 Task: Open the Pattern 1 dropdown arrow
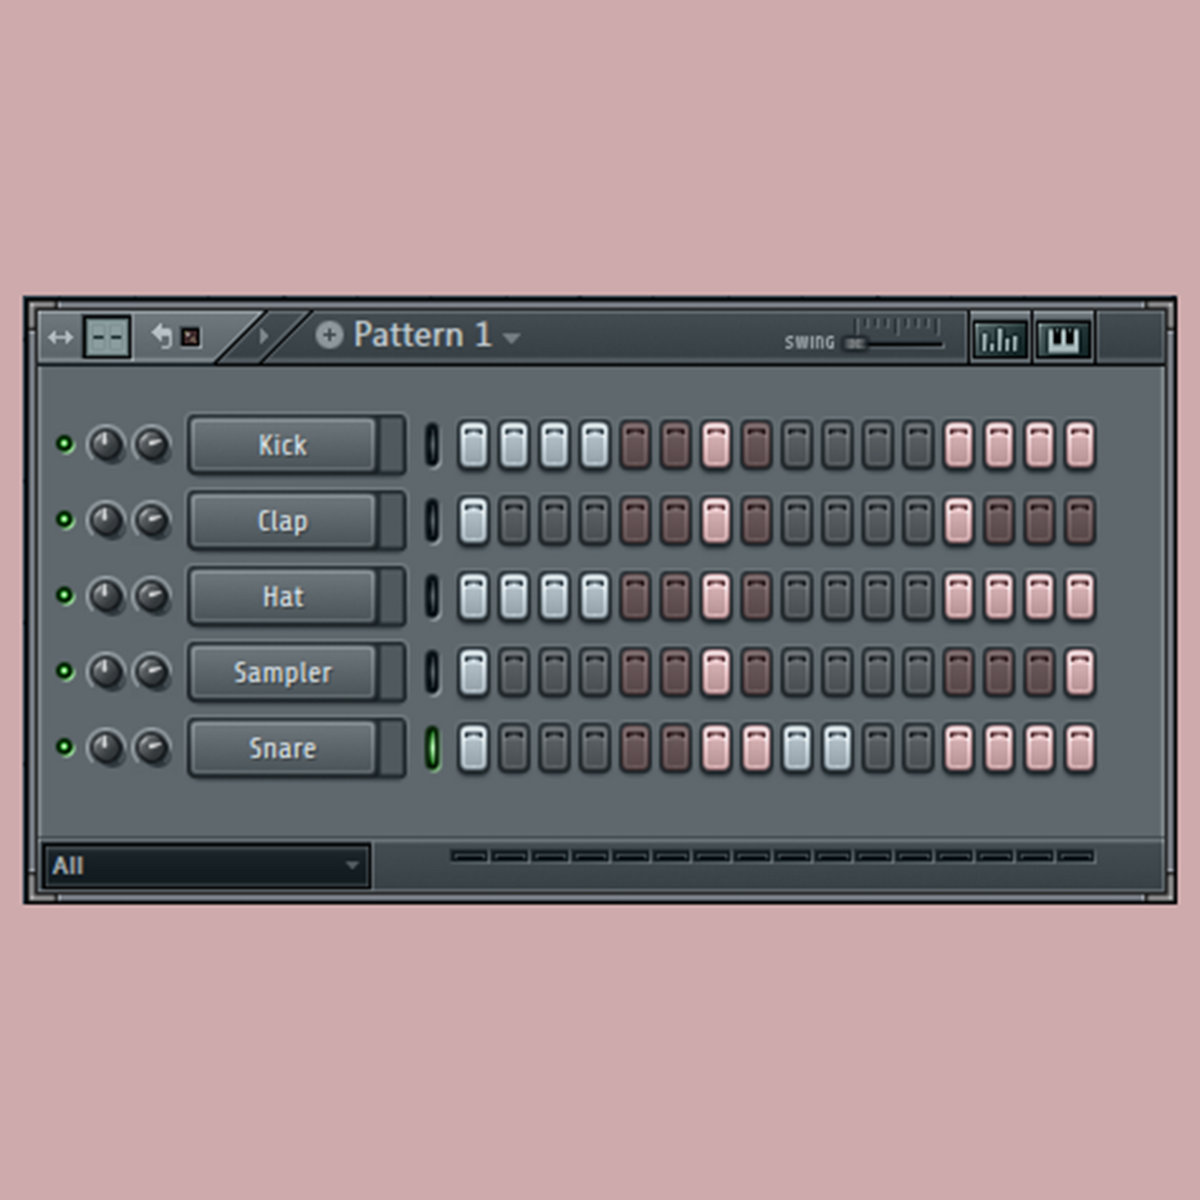pos(512,338)
